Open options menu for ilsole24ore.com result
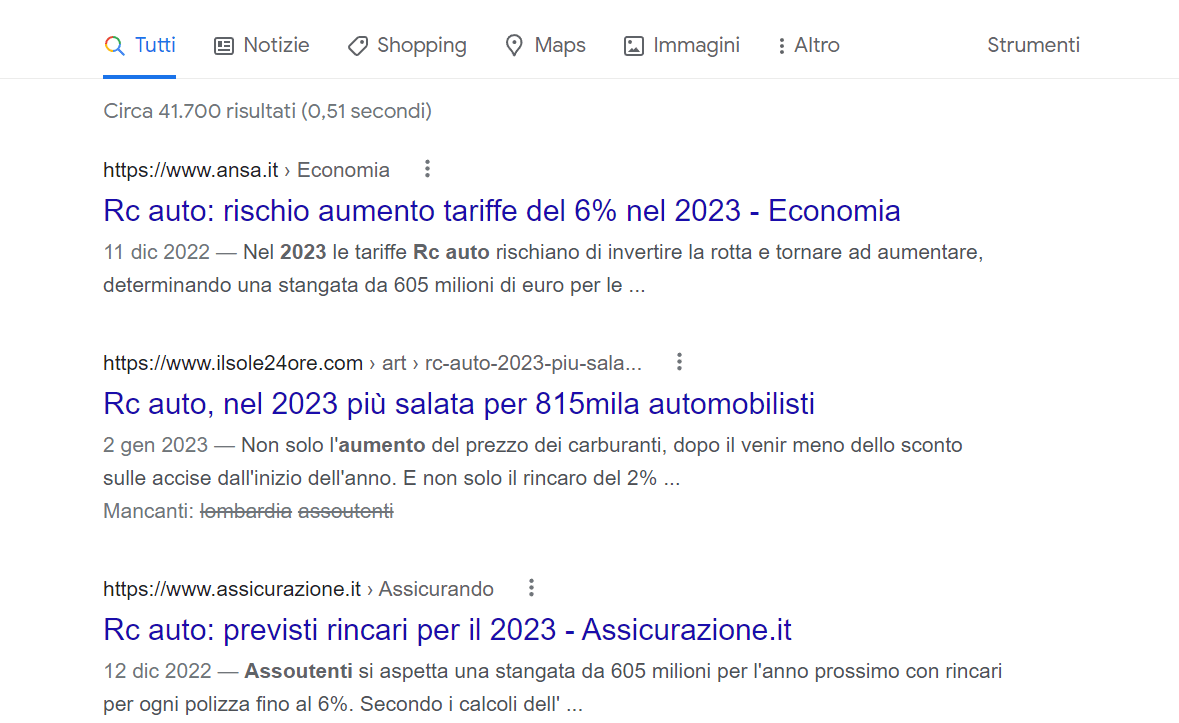The image size is (1179, 723). (679, 362)
